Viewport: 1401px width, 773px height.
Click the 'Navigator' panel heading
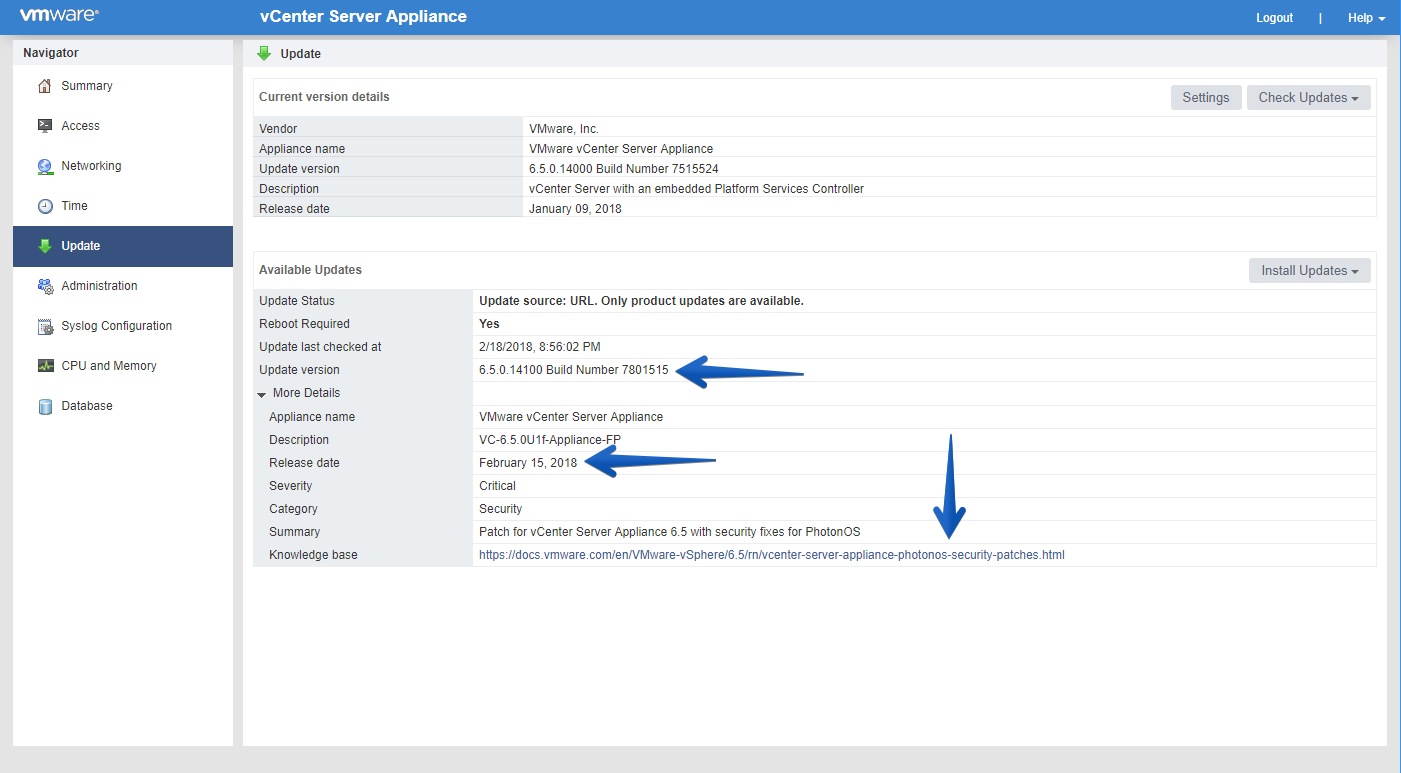point(51,53)
